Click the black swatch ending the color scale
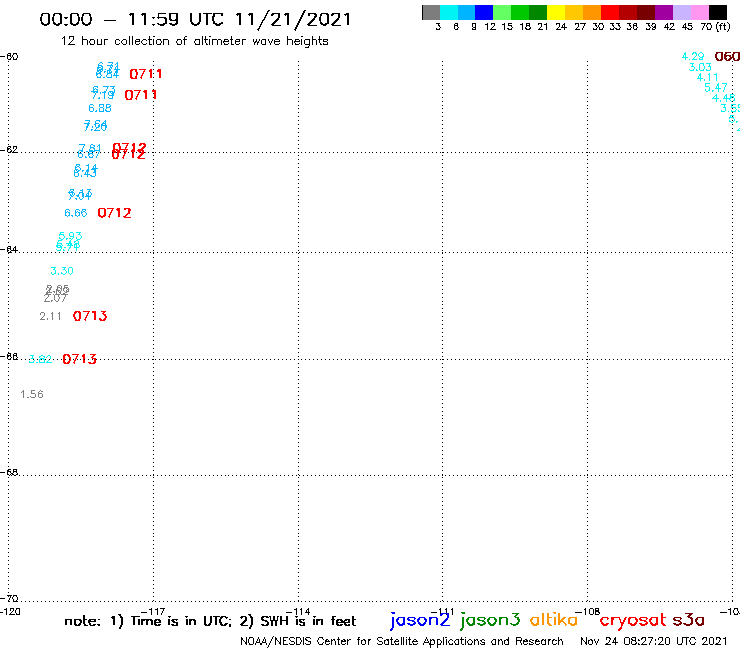 pyautogui.click(x=717, y=12)
